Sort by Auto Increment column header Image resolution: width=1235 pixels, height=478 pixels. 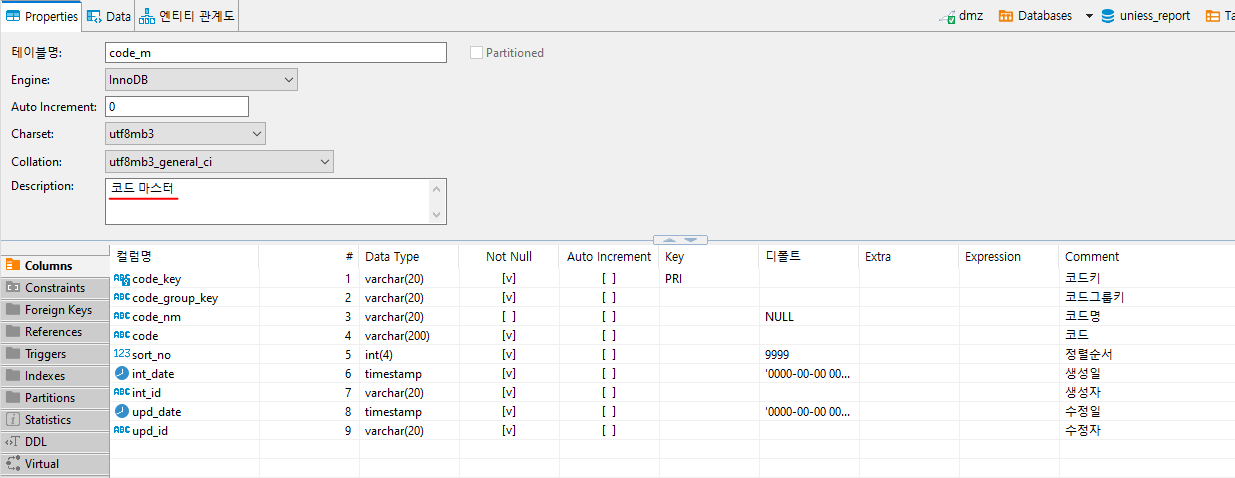pyautogui.click(x=609, y=257)
